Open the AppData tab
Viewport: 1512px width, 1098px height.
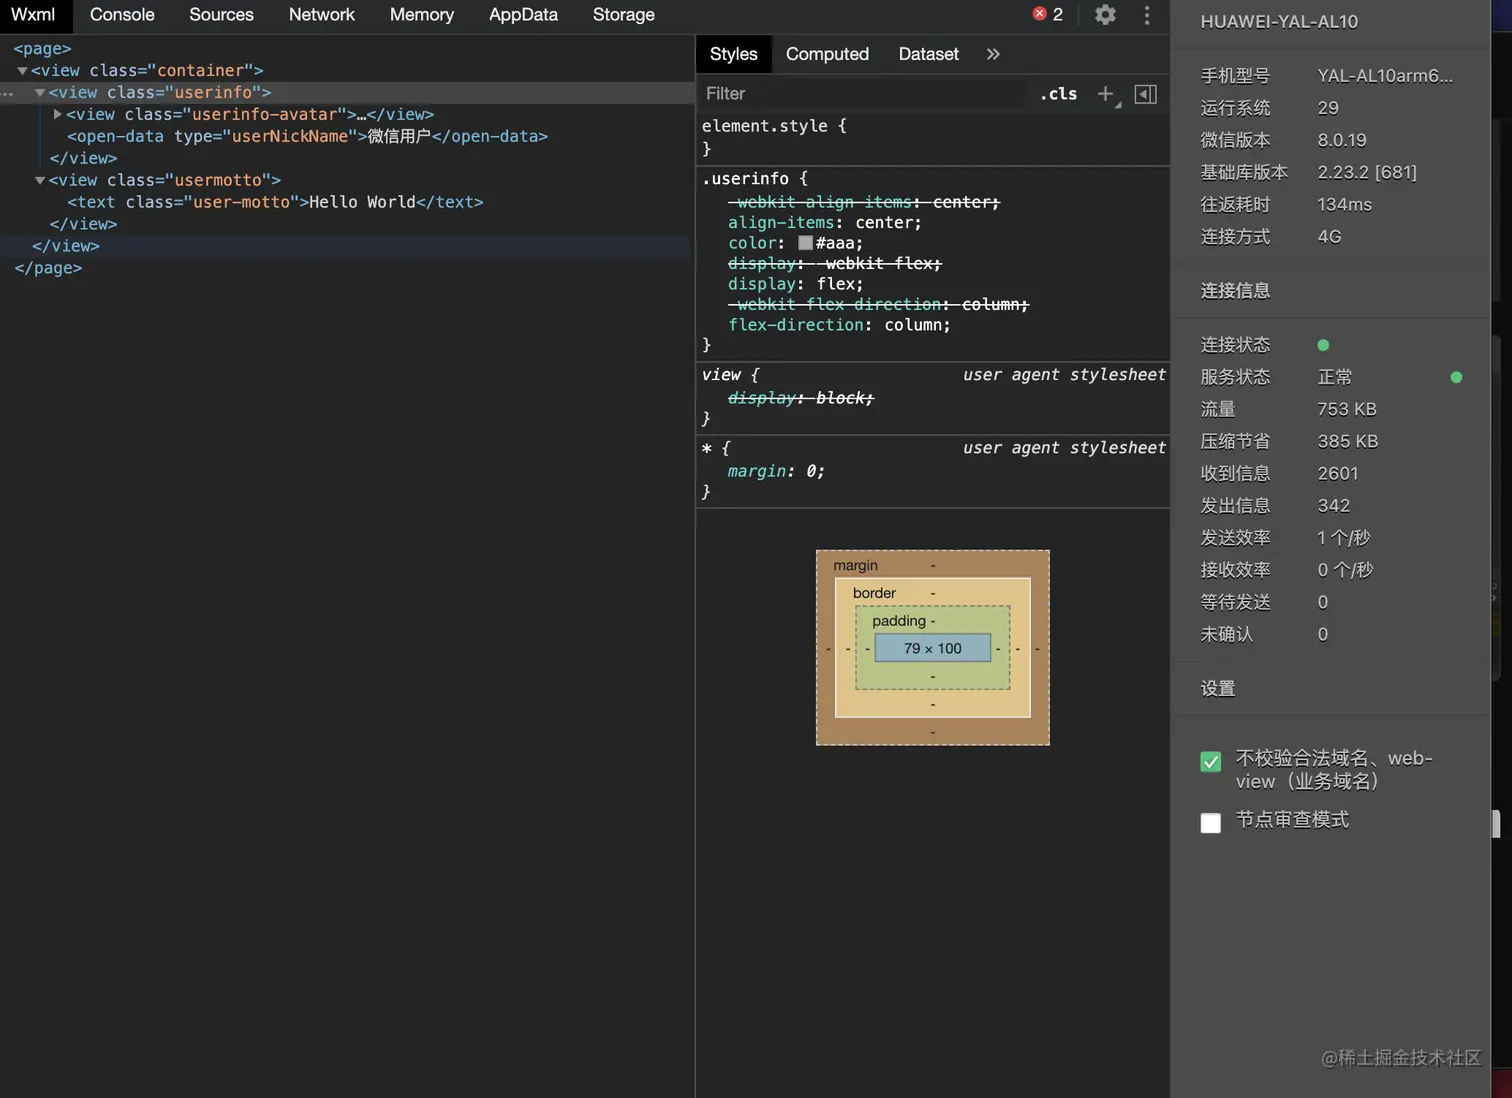coord(523,15)
